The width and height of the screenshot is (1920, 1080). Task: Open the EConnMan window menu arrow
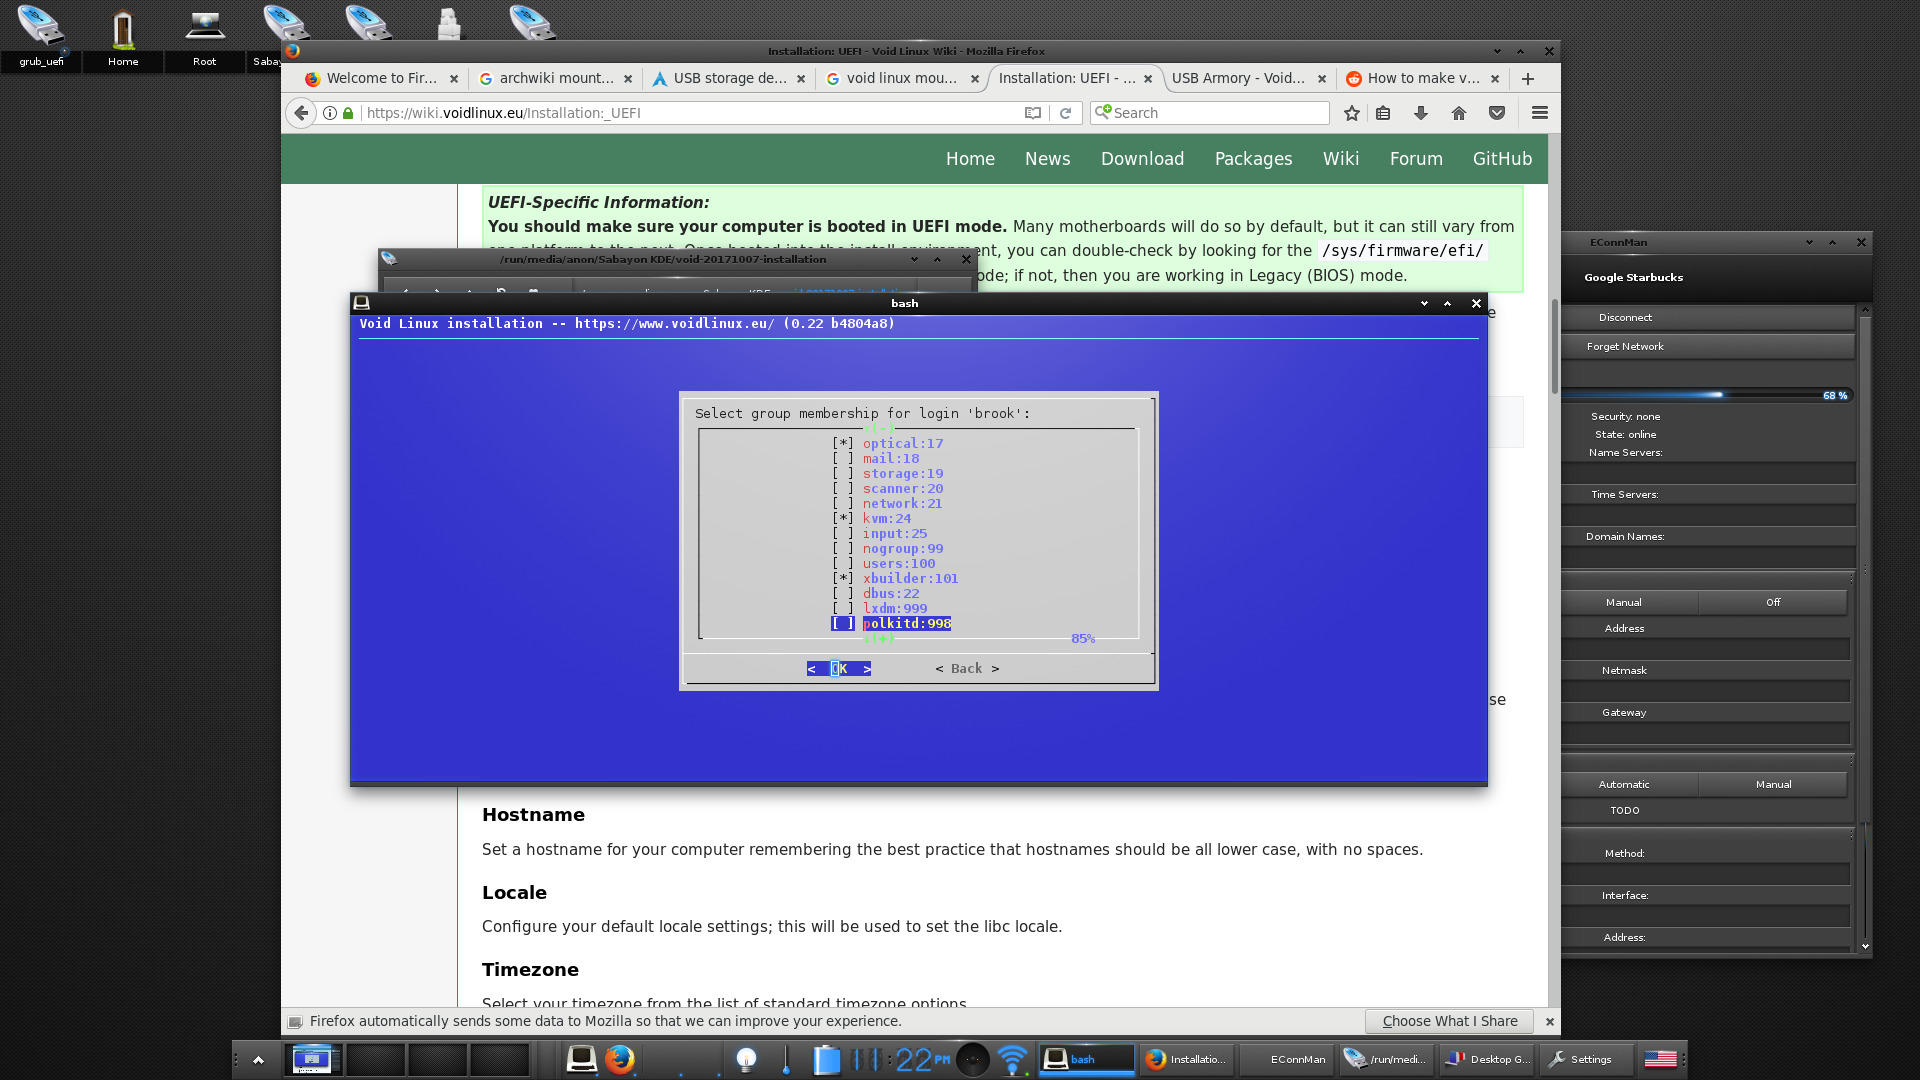tap(1809, 242)
